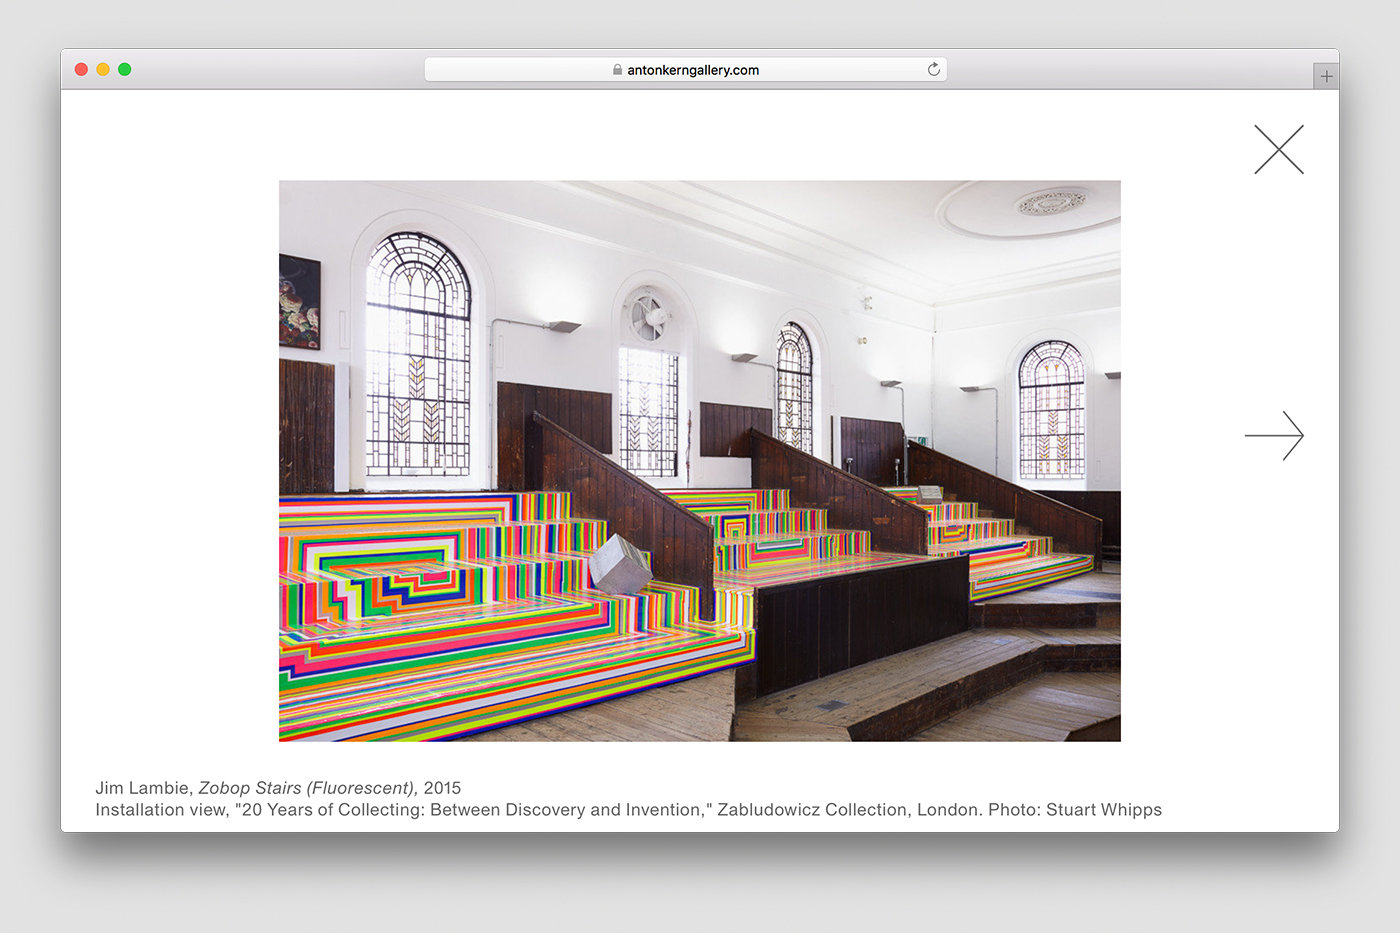
Task: Click the caption text "Photo: Stuart Whipps"
Action: click(1075, 810)
